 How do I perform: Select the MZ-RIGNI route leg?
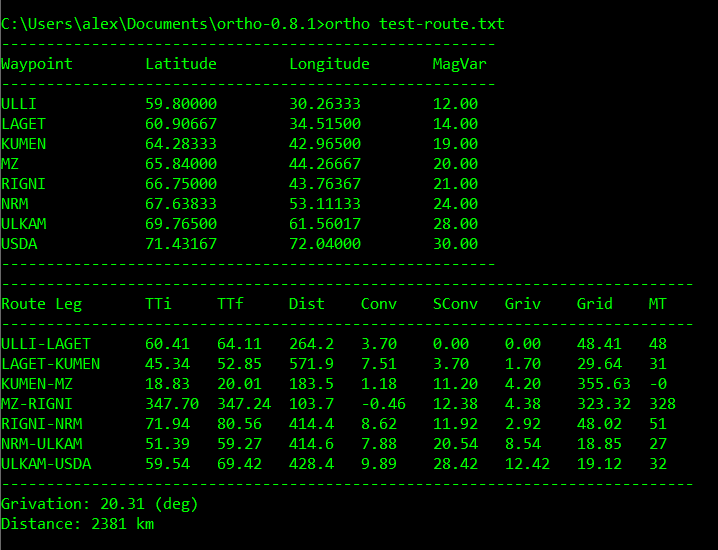click(37, 404)
